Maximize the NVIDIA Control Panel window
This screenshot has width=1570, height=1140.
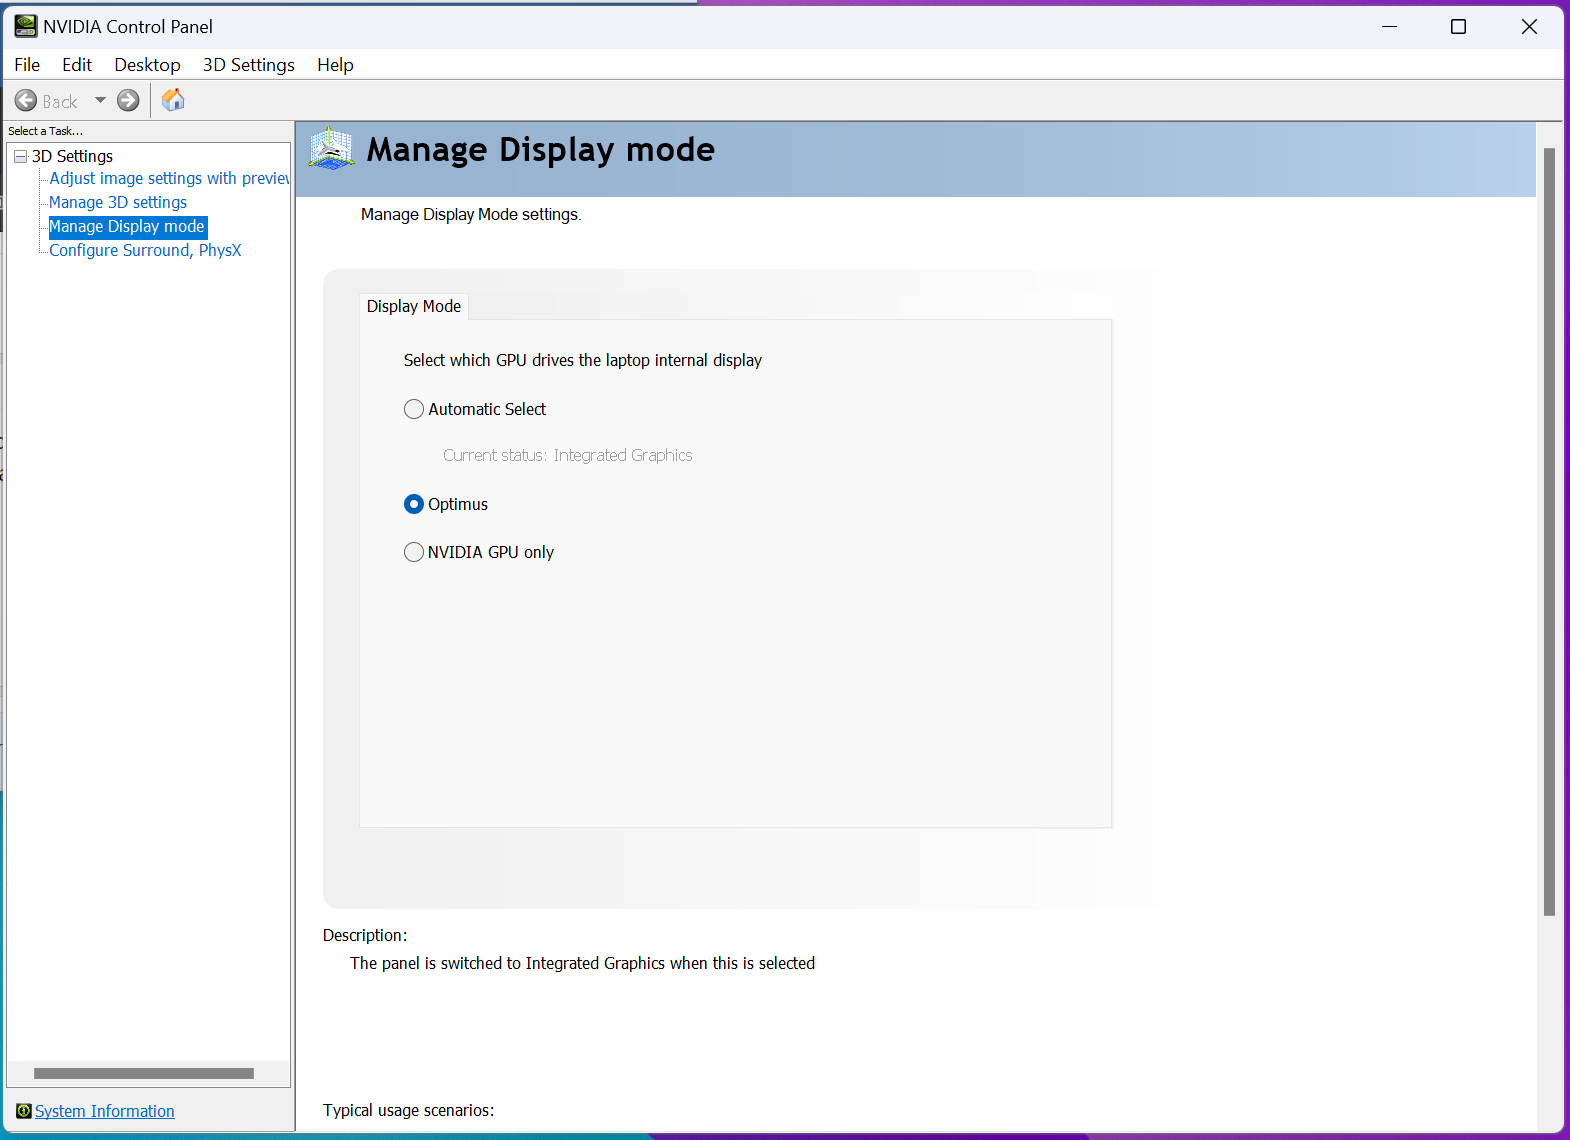(x=1458, y=27)
